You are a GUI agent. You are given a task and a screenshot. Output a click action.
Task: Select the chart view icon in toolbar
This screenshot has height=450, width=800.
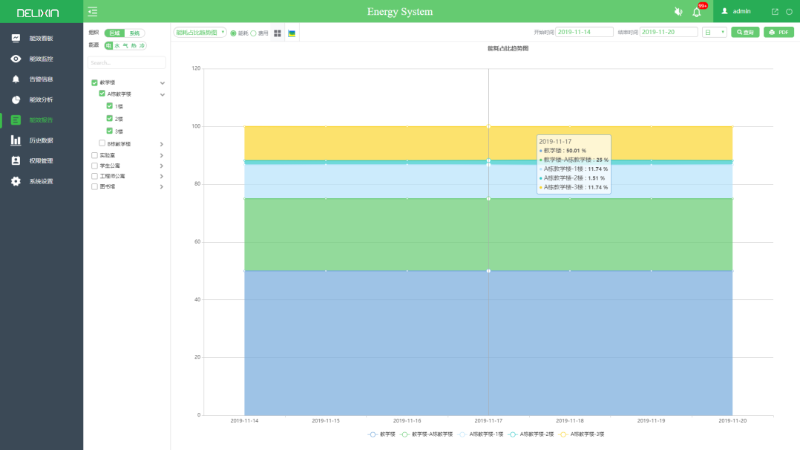click(291, 33)
